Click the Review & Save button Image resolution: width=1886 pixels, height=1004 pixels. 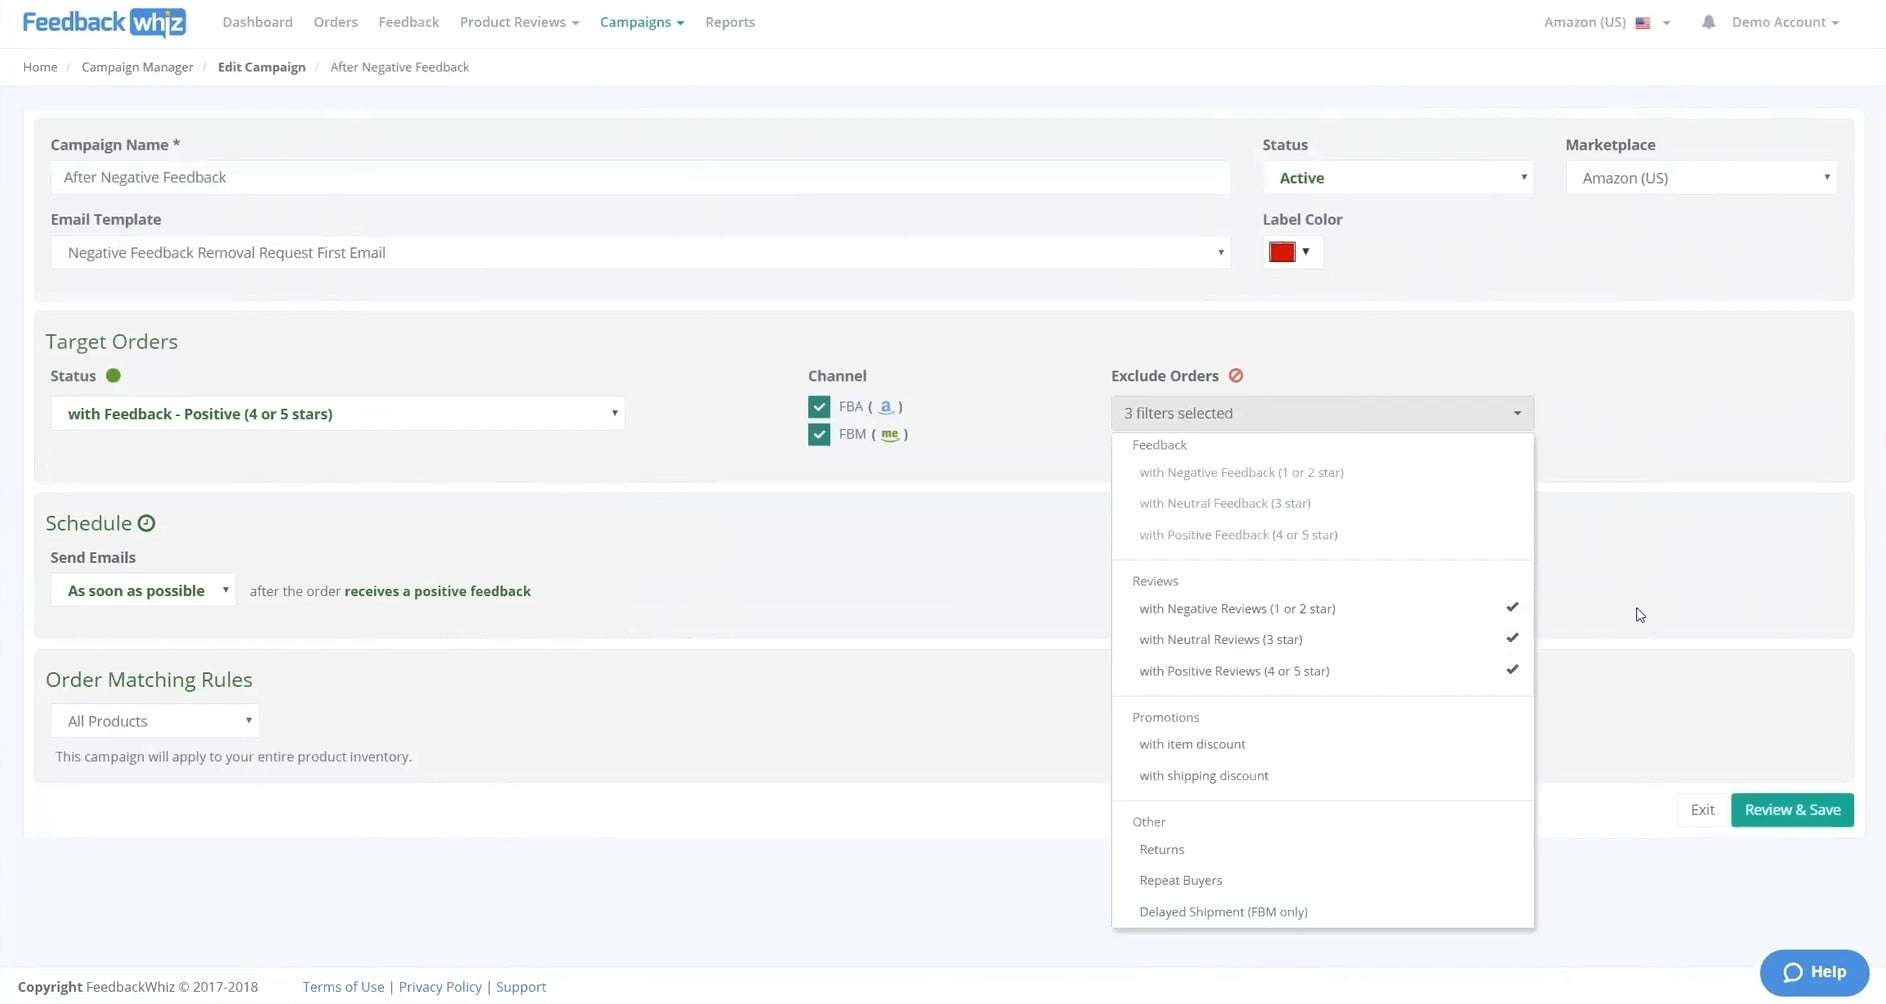coord(1792,810)
